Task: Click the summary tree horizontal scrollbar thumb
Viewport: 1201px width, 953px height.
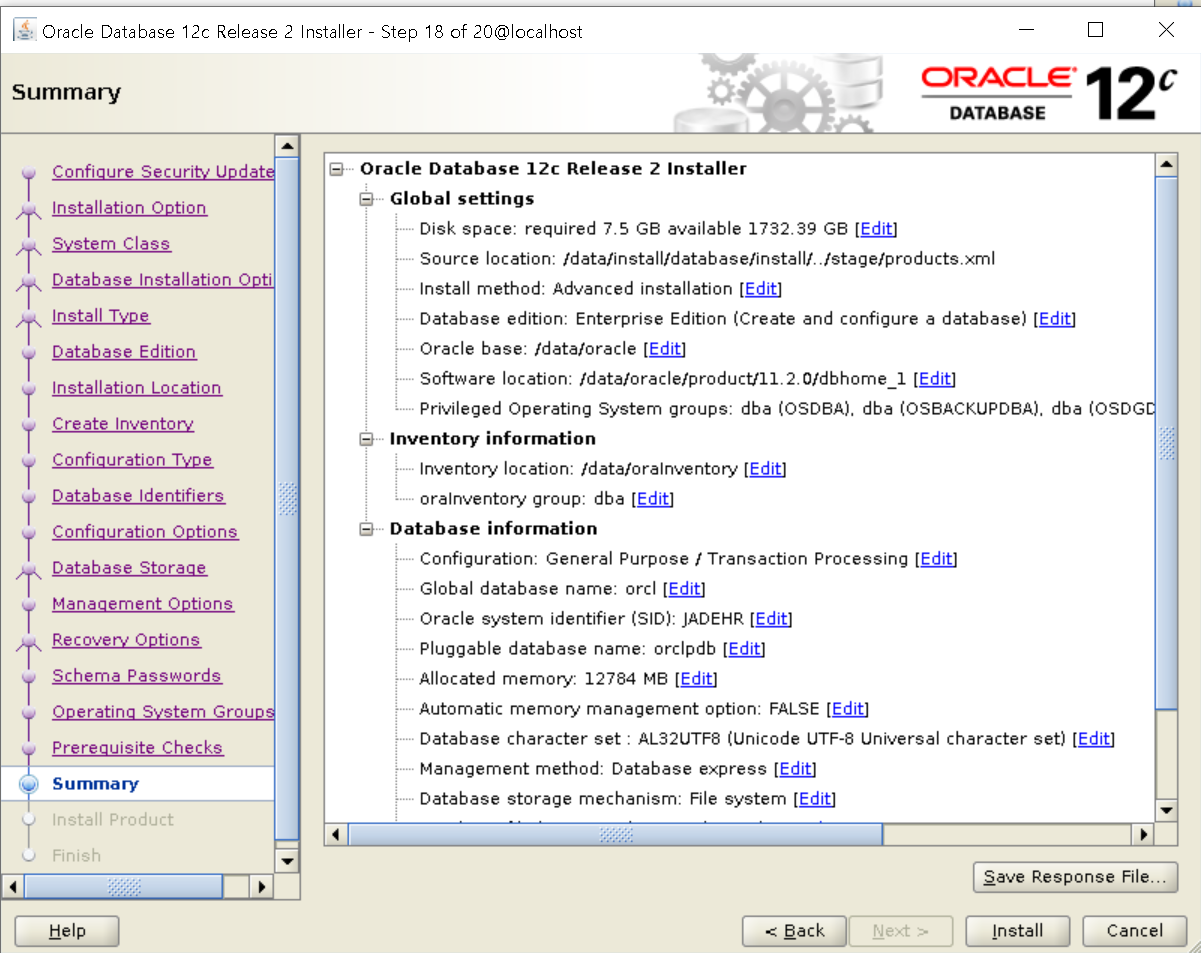Action: [x=615, y=834]
